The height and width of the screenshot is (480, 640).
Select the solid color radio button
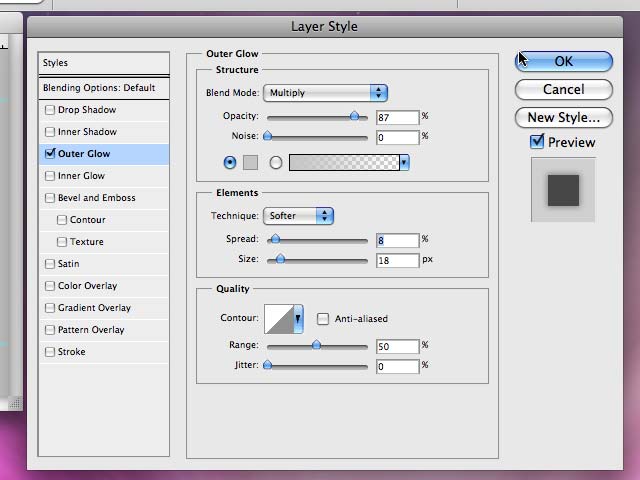click(230, 162)
